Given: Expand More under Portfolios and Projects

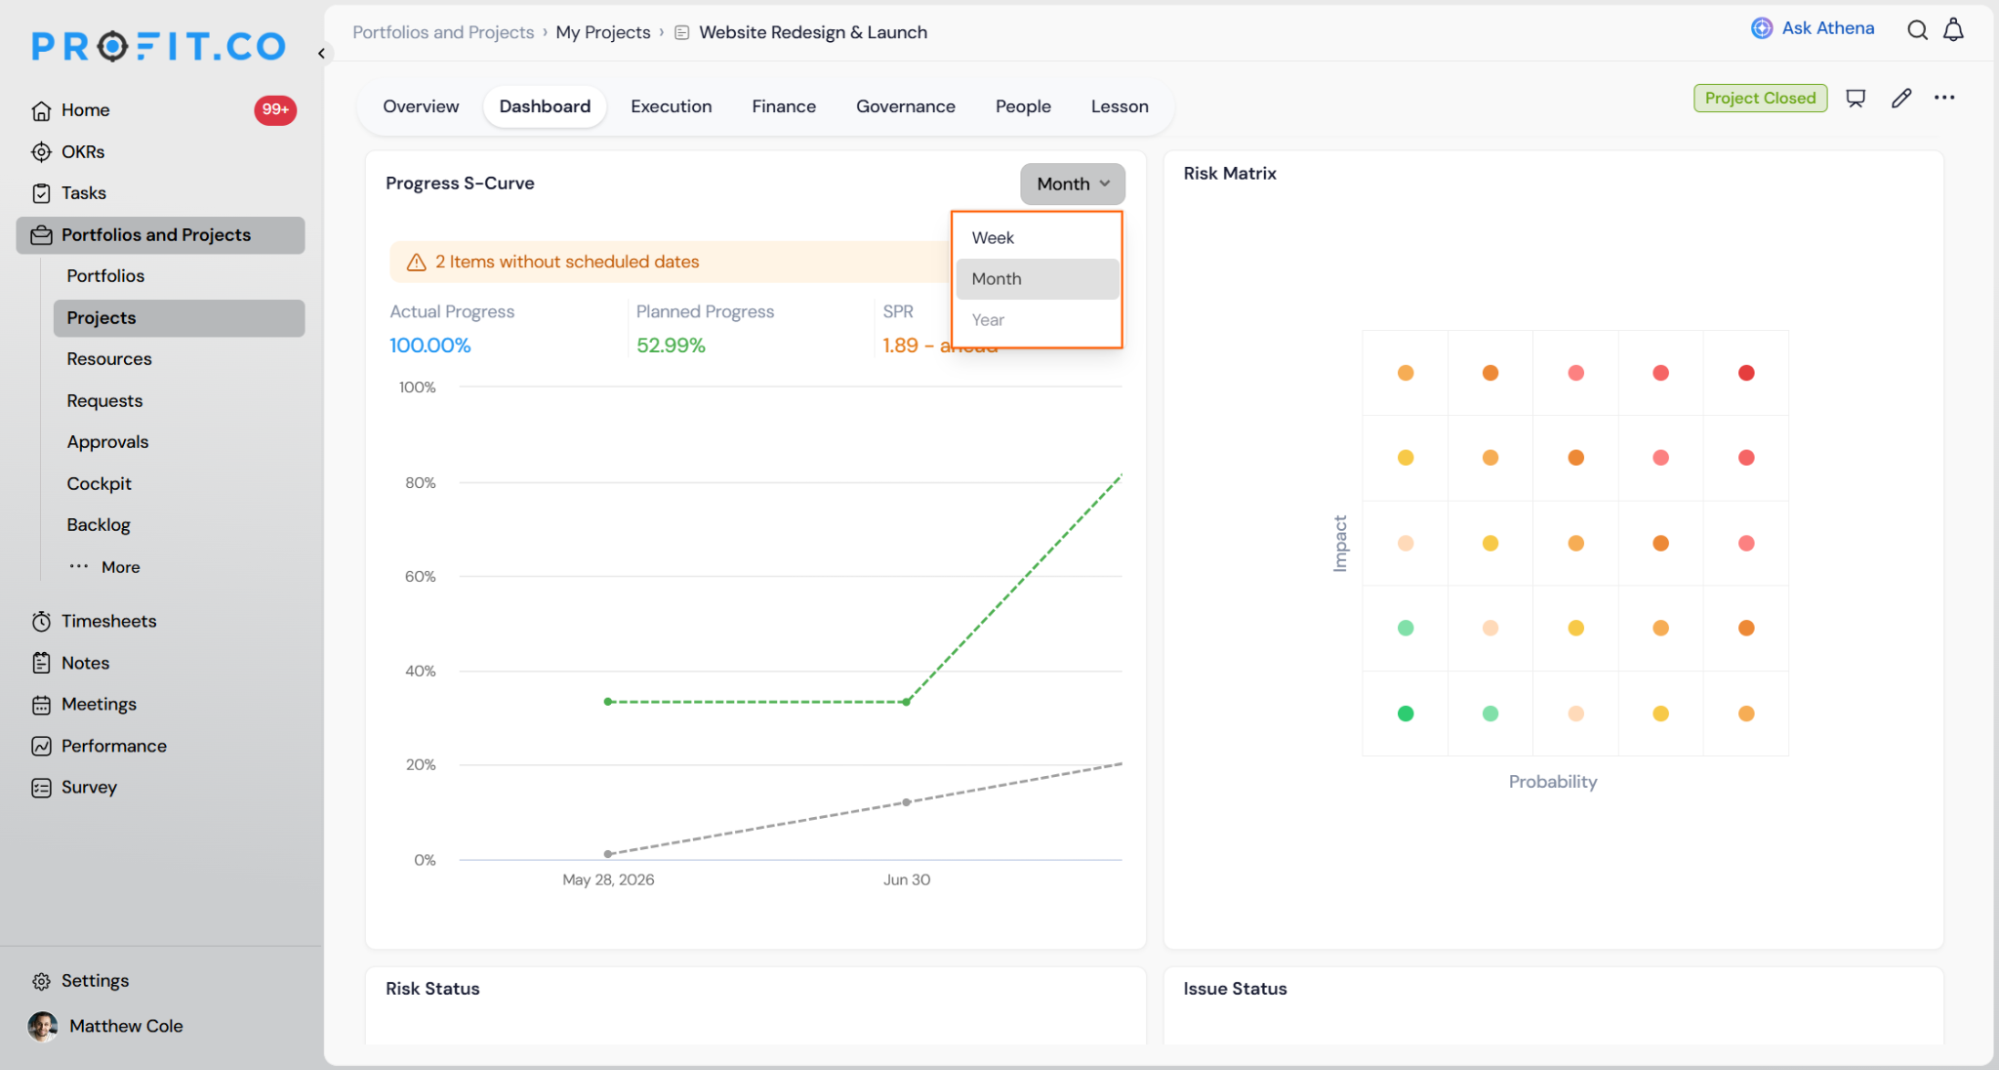Looking at the screenshot, I should pyautogui.click(x=105, y=567).
